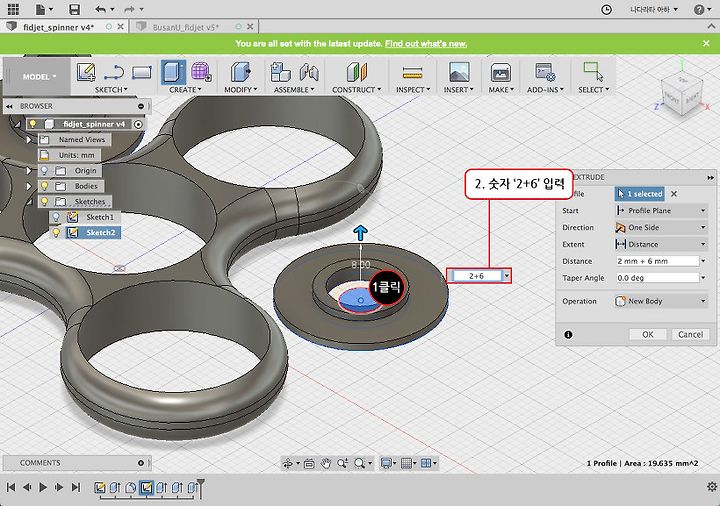The width and height of the screenshot is (720, 506).
Task: Toggle Bodies folder visibility bulb
Action: [x=45, y=186]
